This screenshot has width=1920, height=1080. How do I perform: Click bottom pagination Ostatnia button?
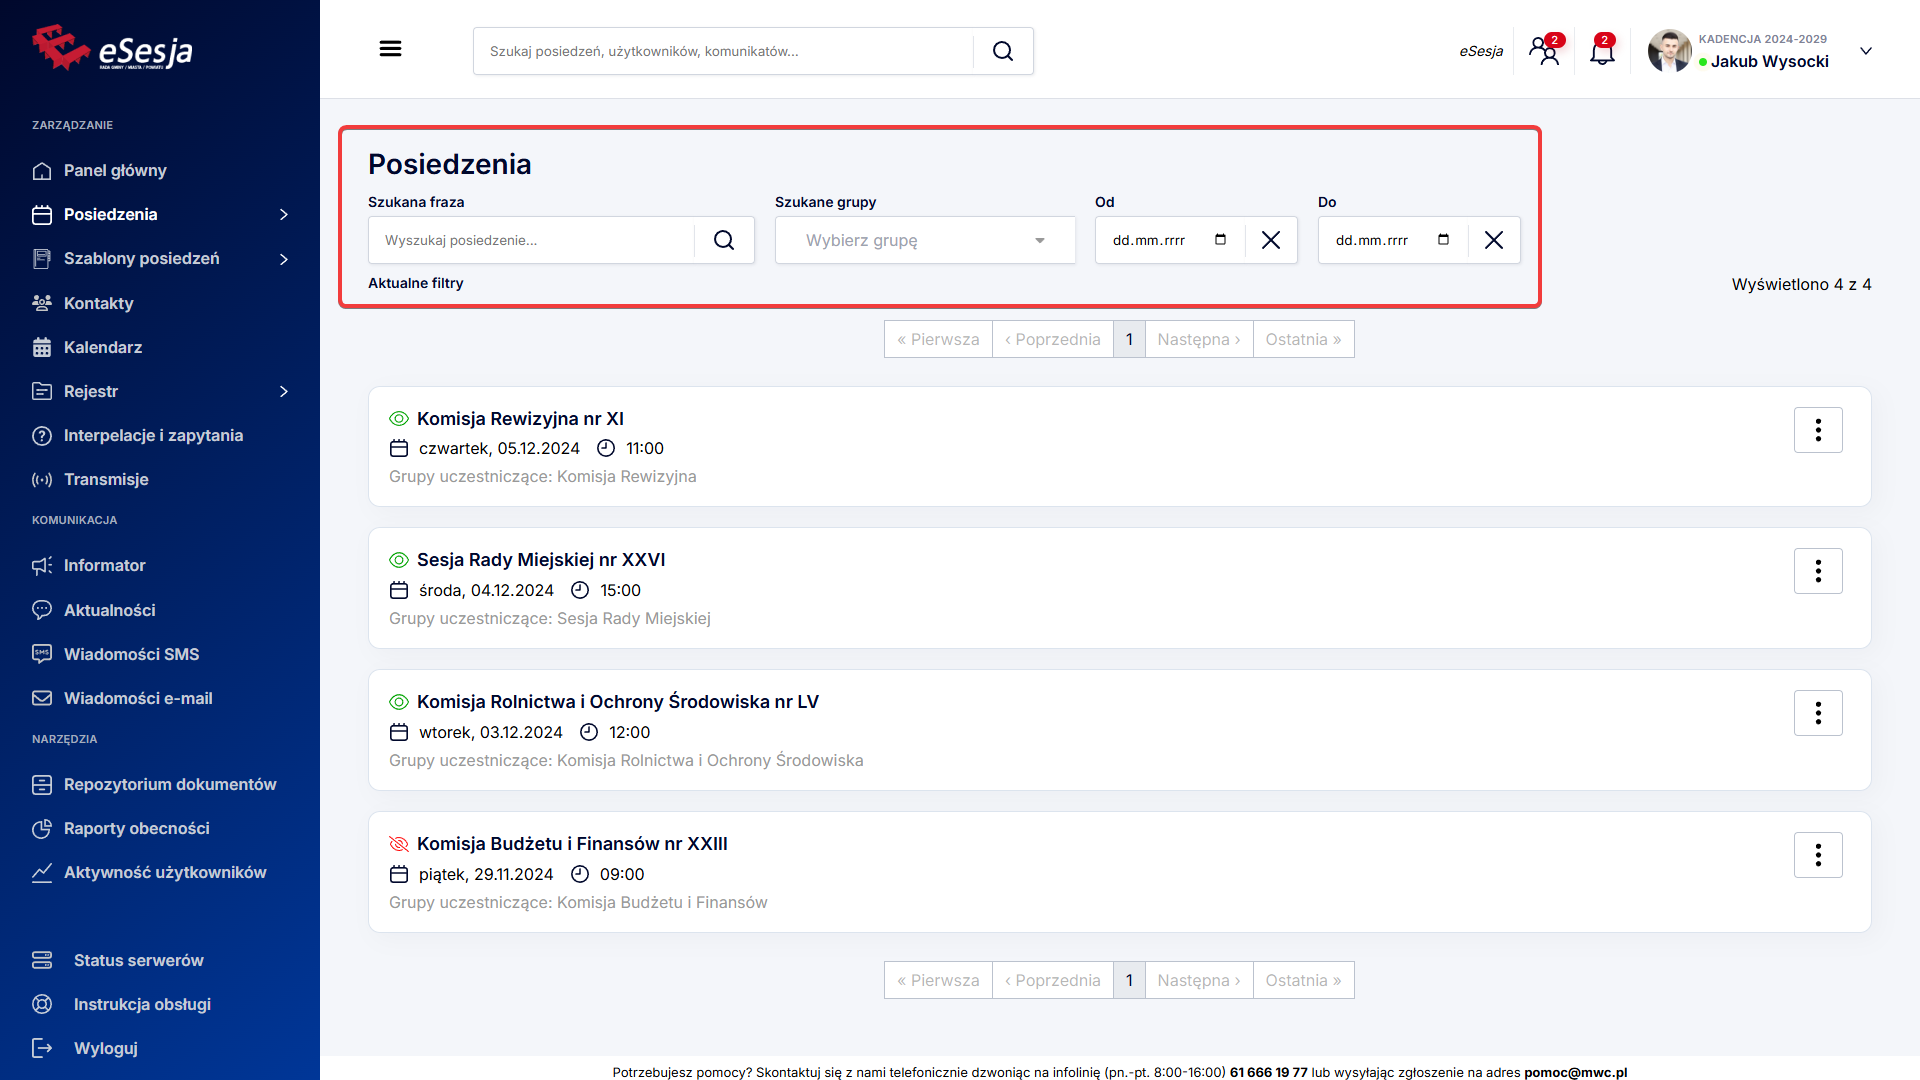pos(1303,980)
